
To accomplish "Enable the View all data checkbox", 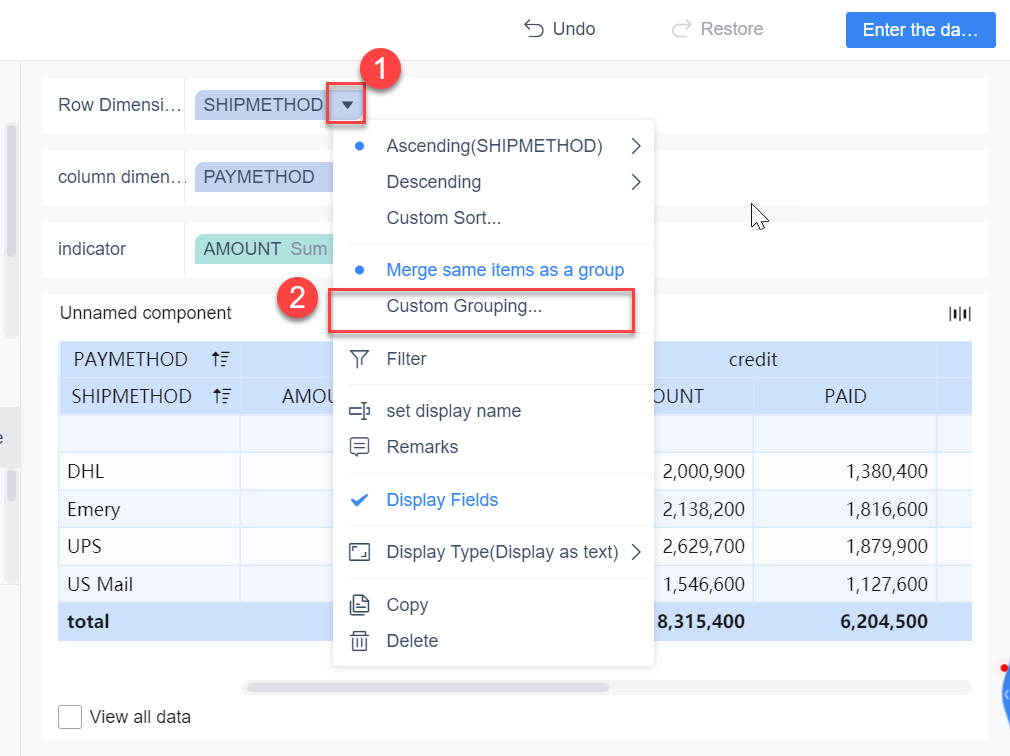I will click(x=70, y=717).
